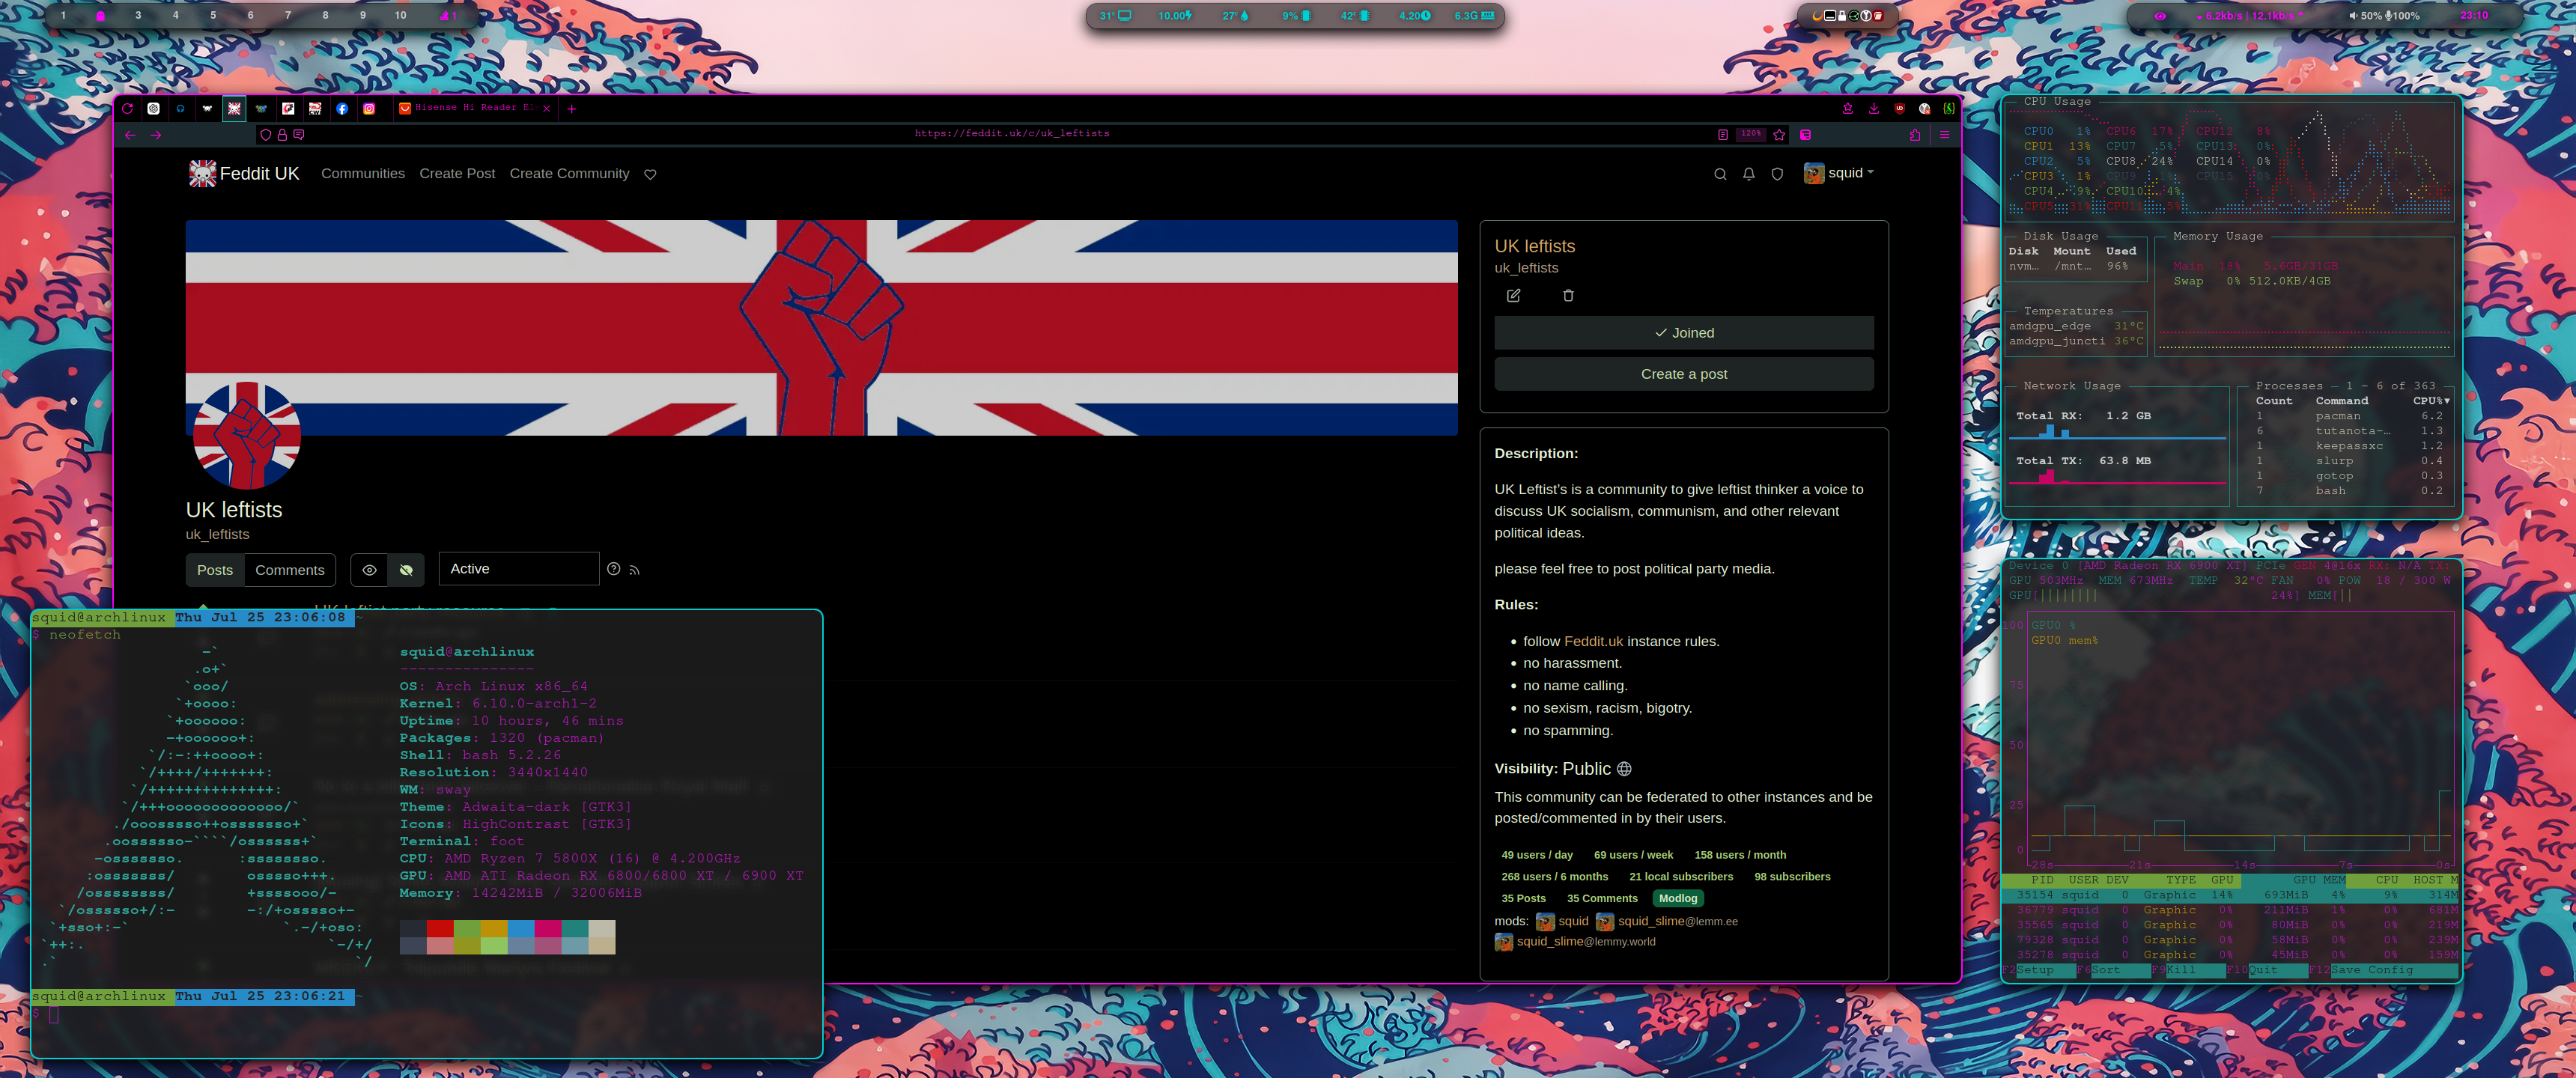Click the edit community pencil icon
Screen dimensions: 2576x1078
coord(1513,296)
